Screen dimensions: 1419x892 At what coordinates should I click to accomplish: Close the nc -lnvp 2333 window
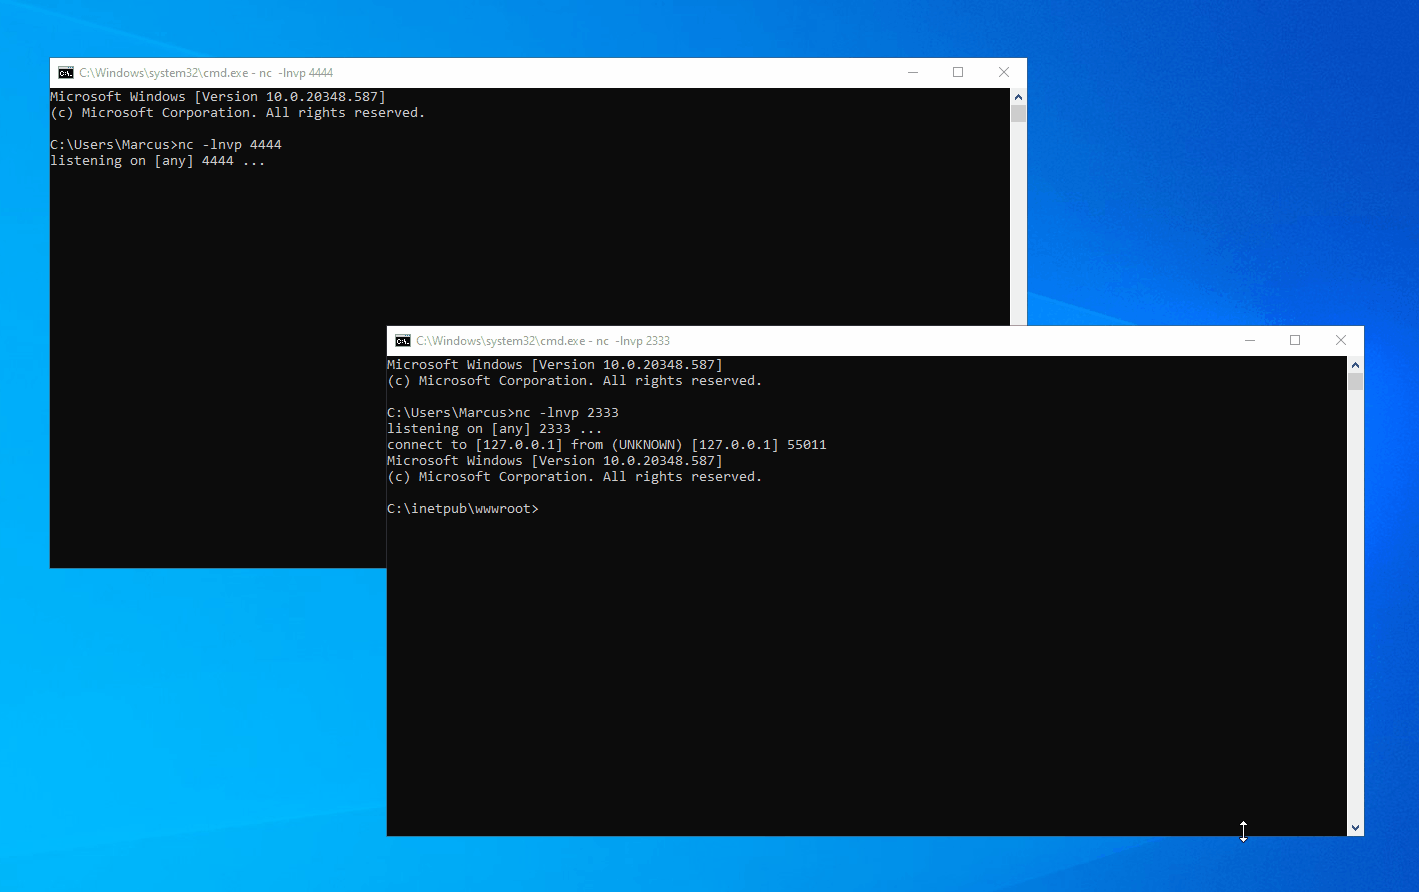(1341, 341)
